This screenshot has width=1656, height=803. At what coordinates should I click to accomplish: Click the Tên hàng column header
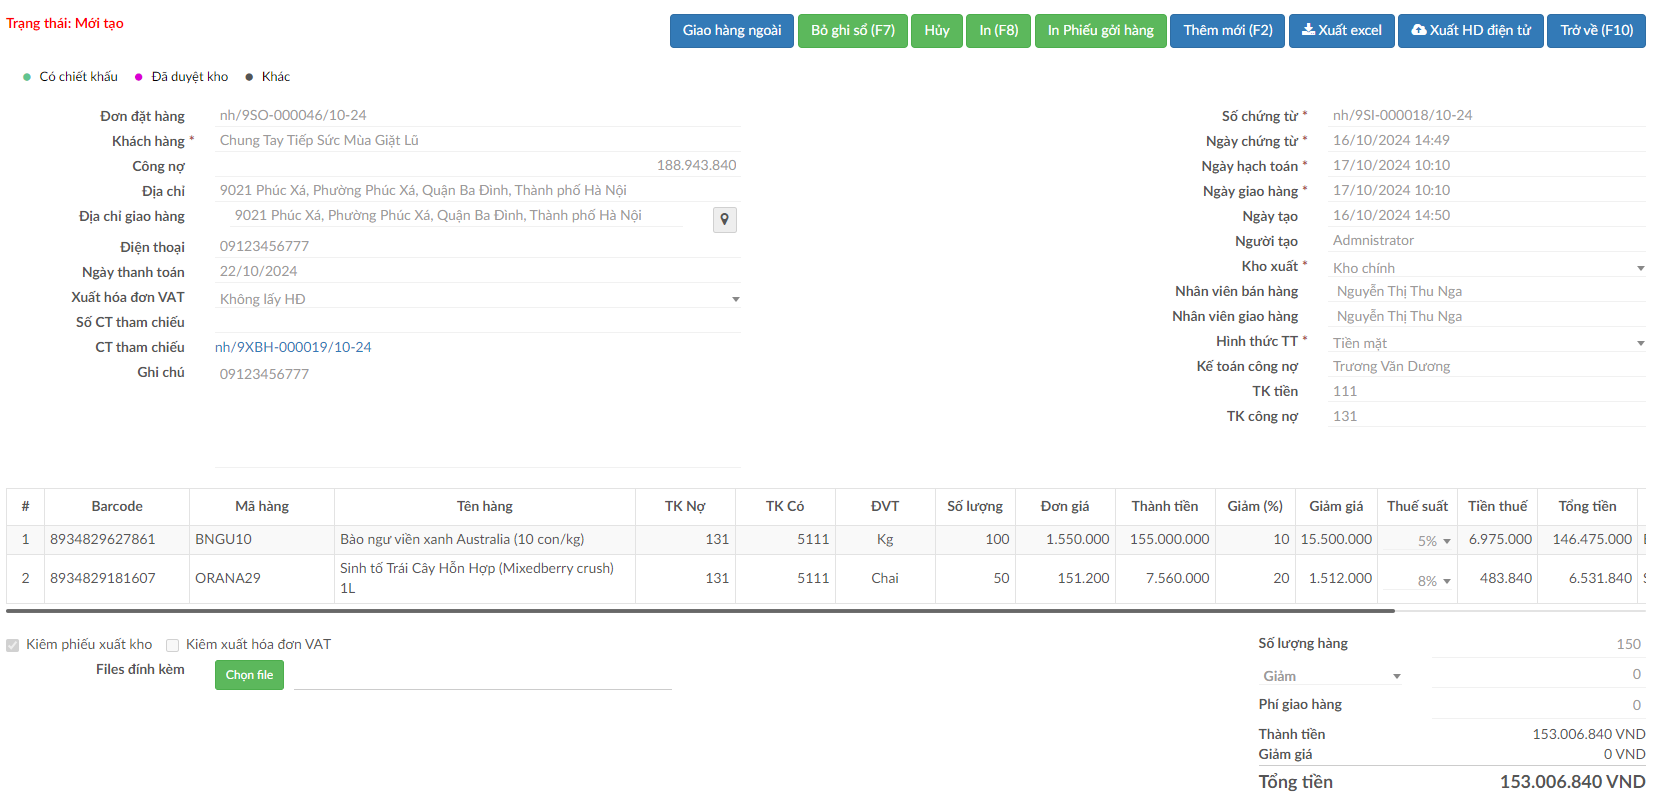click(x=485, y=507)
